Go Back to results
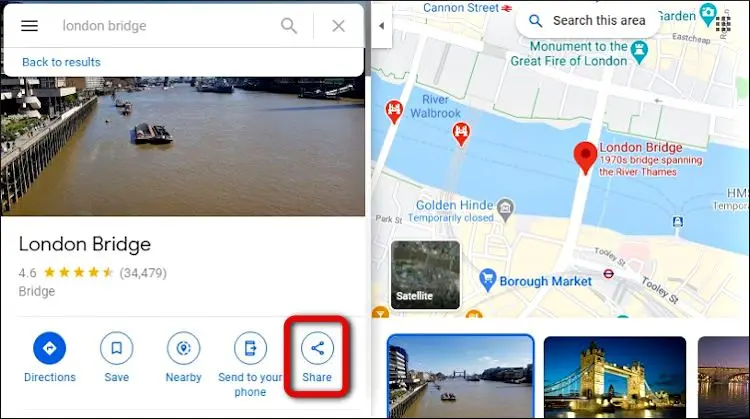Image resolution: width=750 pixels, height=419 pixels. (61, 62)
